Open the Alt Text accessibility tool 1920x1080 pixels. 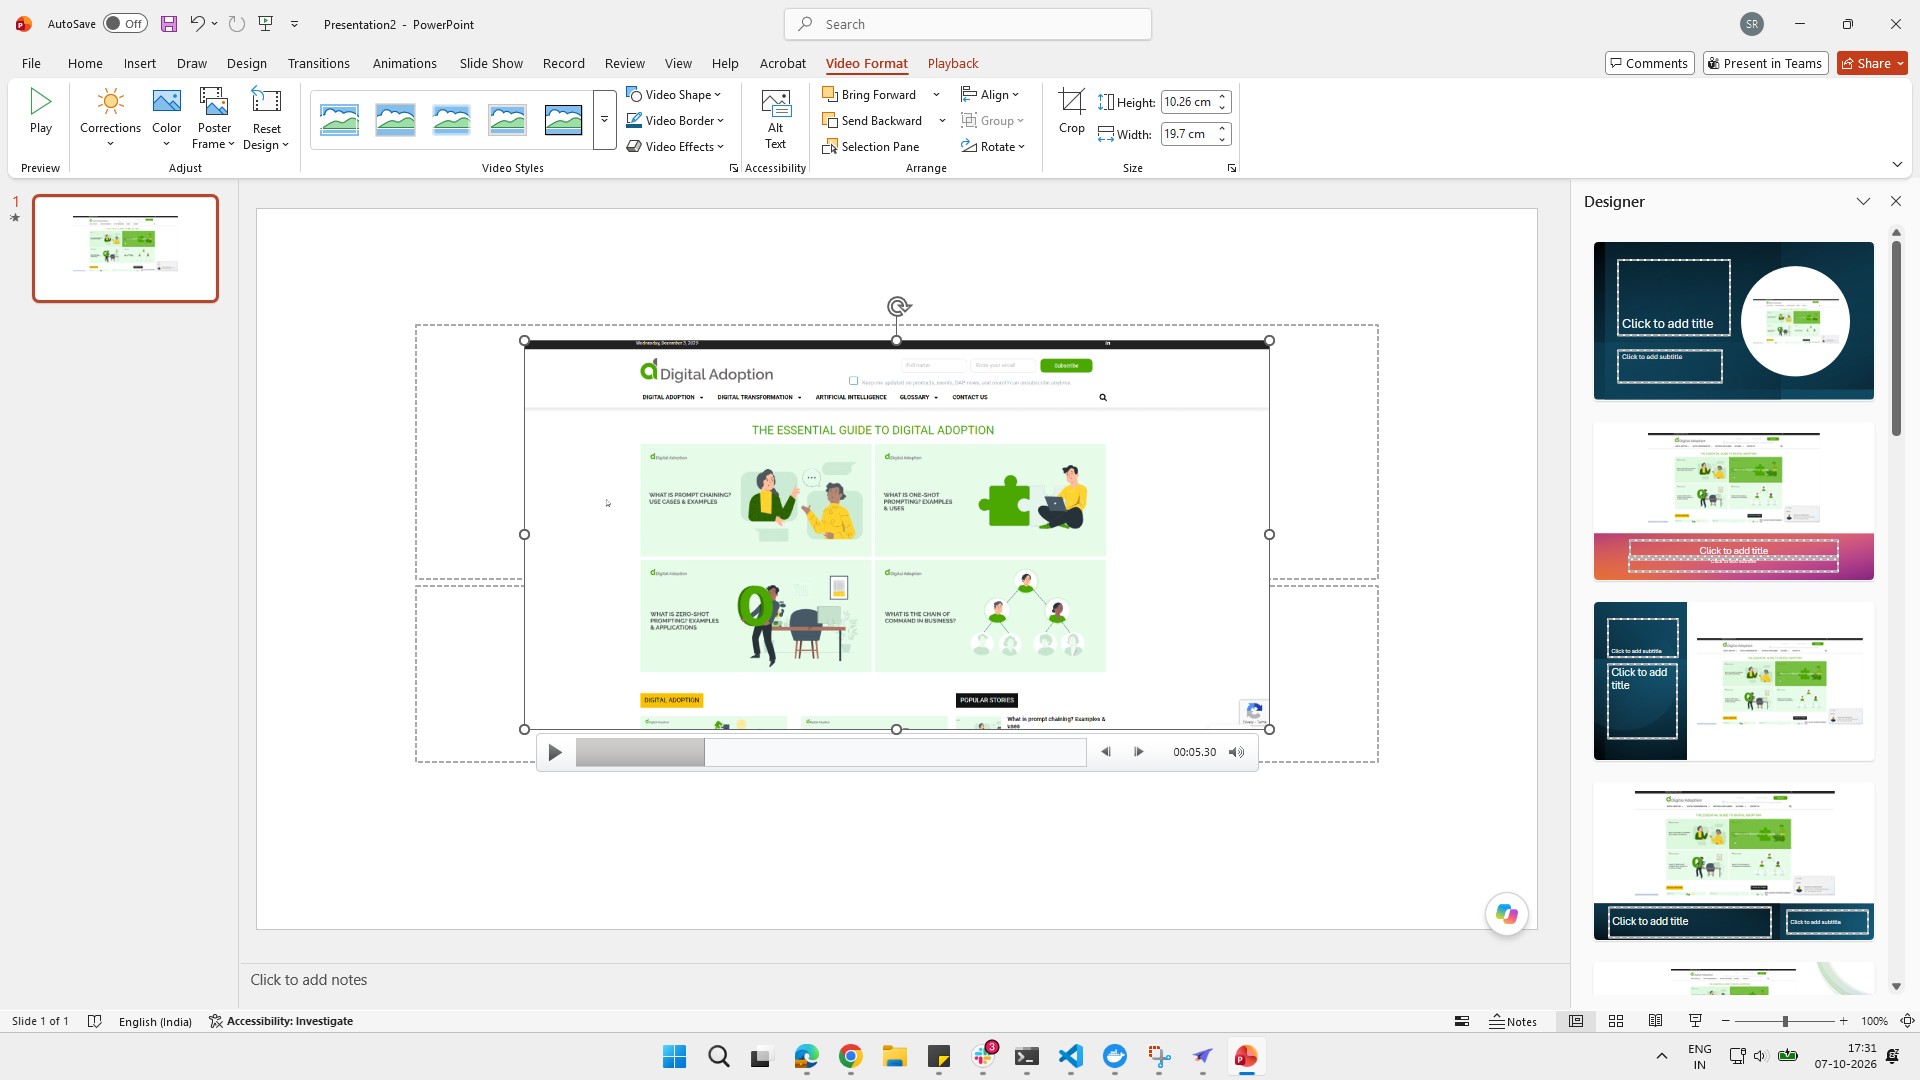point(775,119)
